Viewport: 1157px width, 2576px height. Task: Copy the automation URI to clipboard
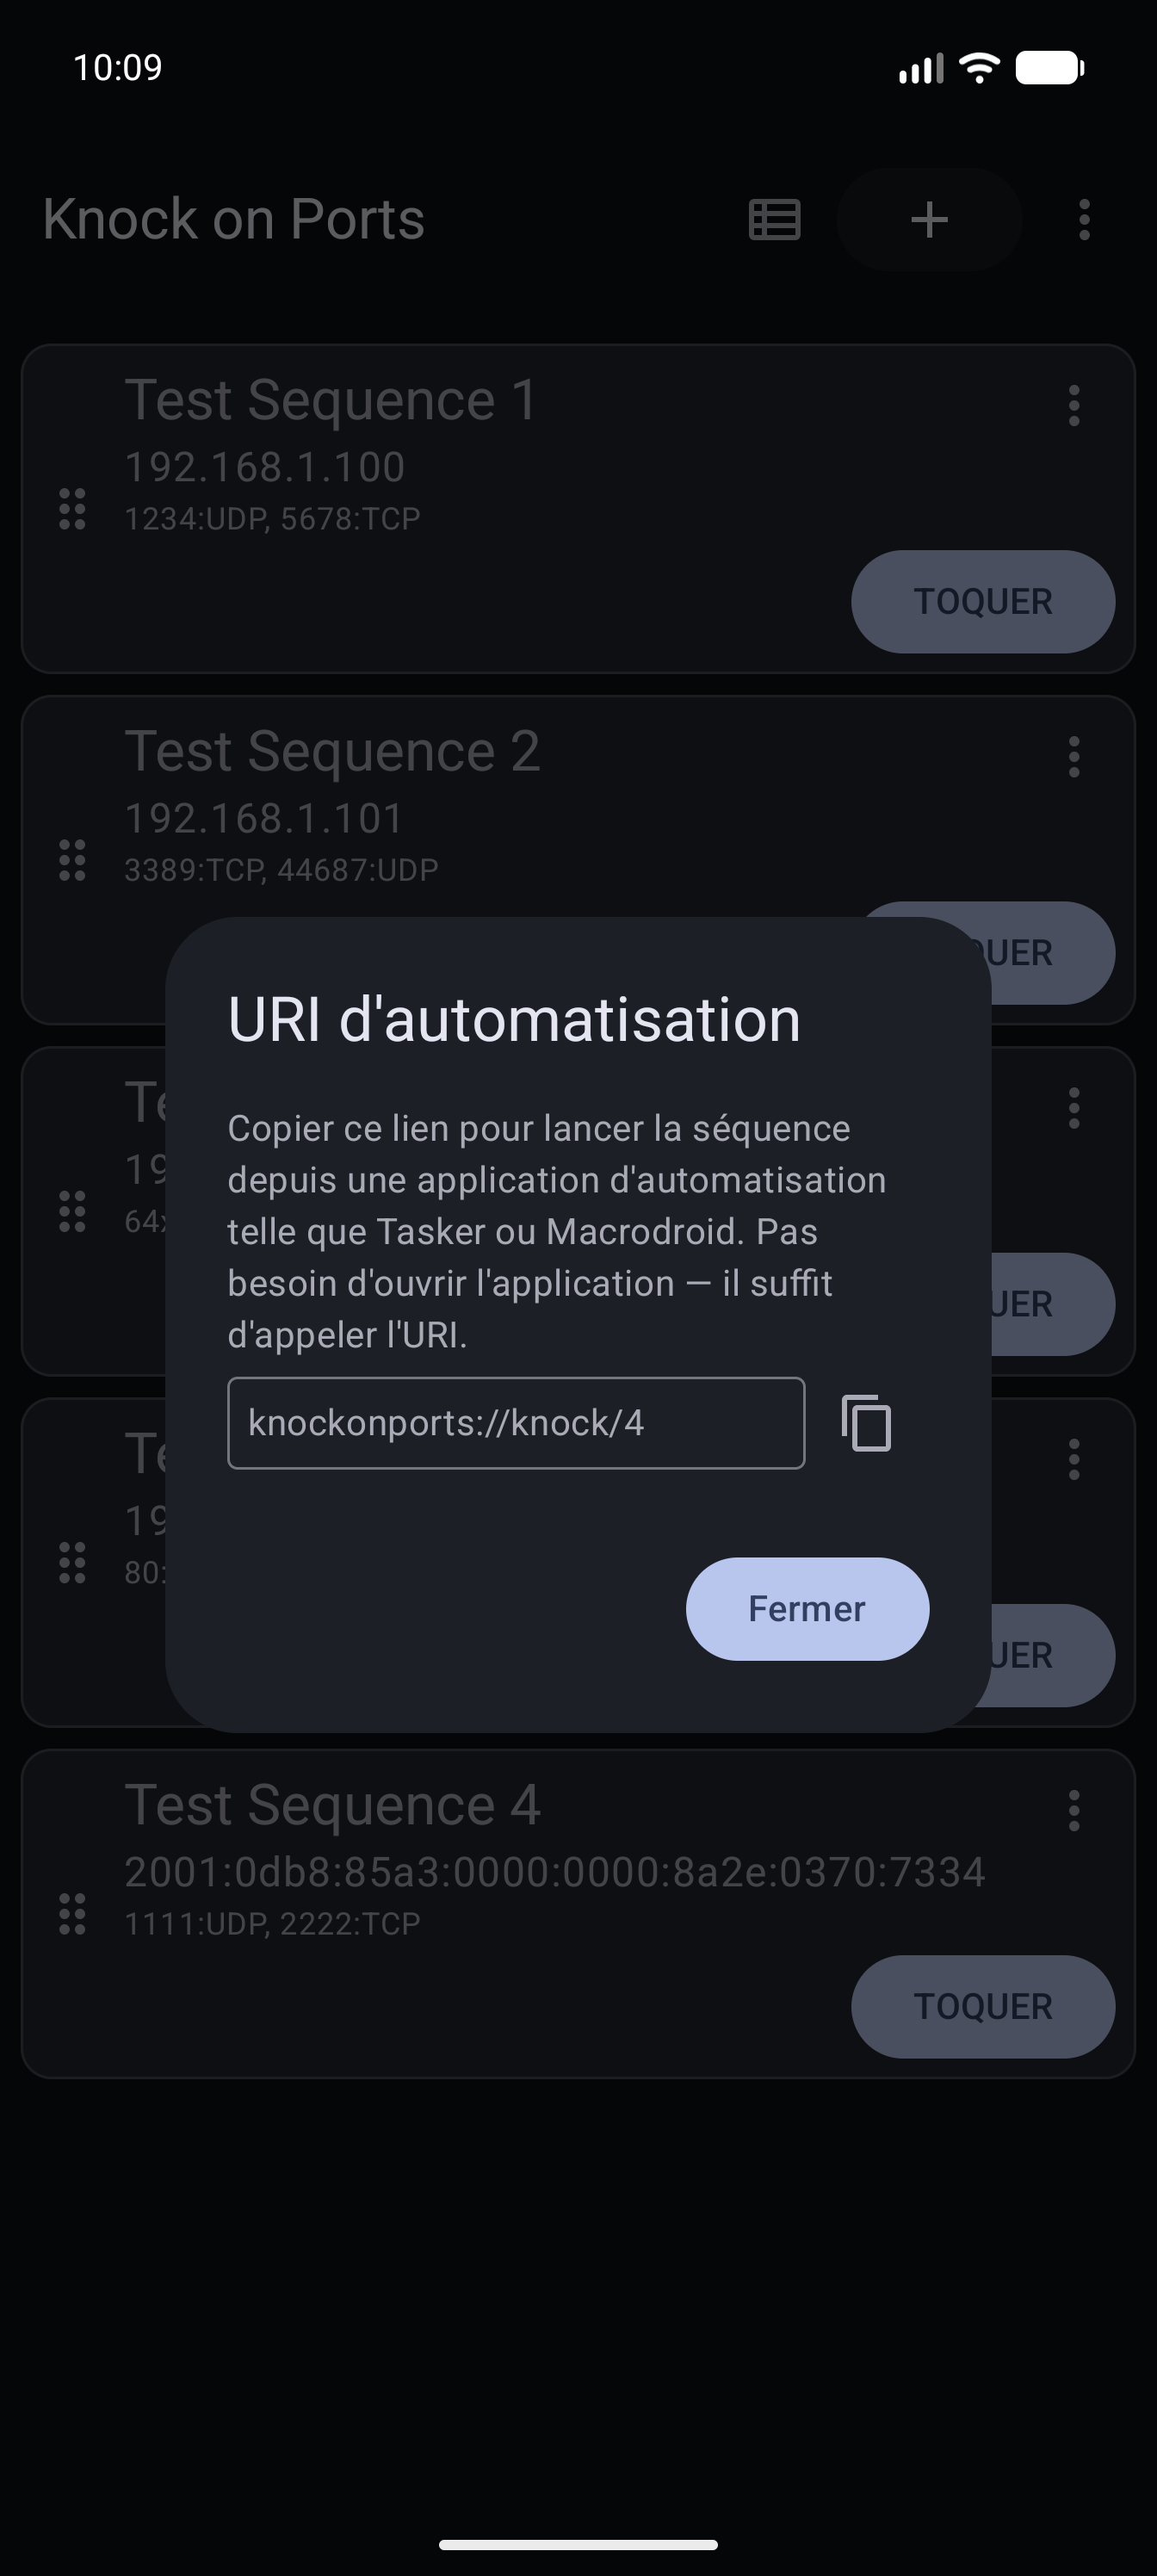866,1423
